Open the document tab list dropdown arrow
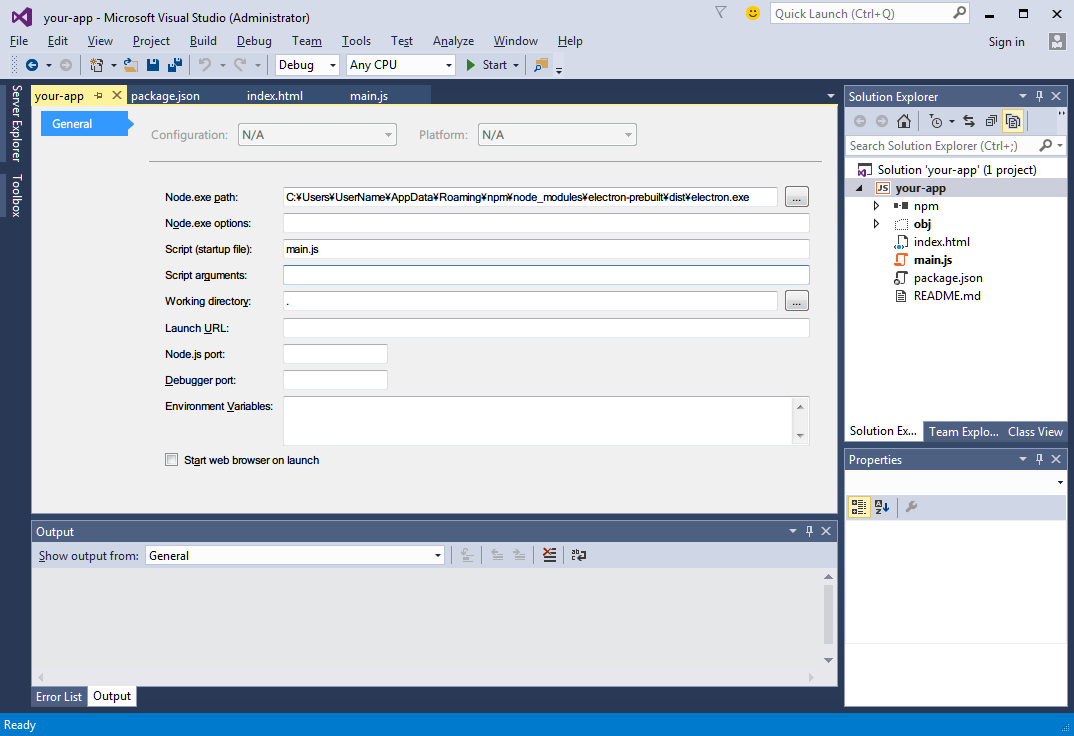Viewport: 1074px width, 736px height. tap(831, 96)
